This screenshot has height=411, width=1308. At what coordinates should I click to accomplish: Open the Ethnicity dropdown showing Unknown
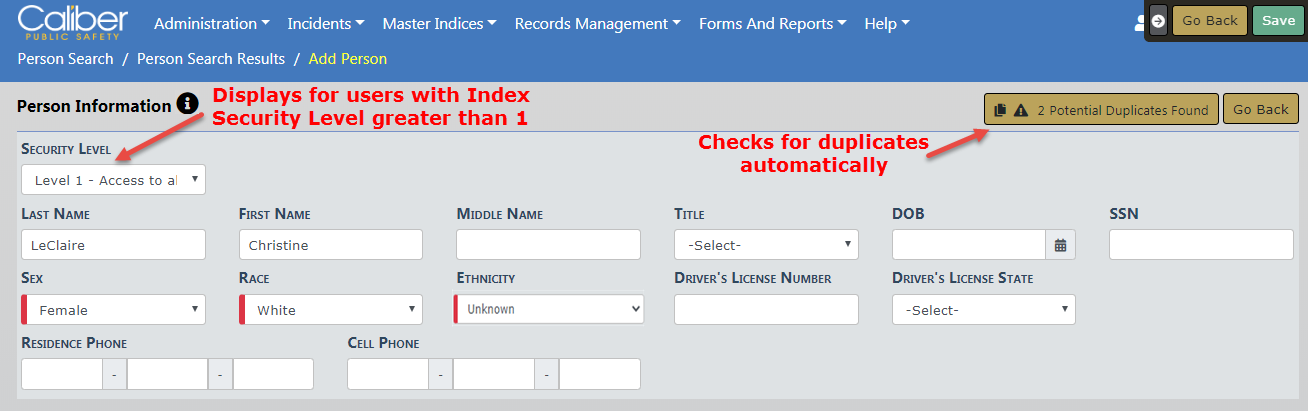(550, 310)
